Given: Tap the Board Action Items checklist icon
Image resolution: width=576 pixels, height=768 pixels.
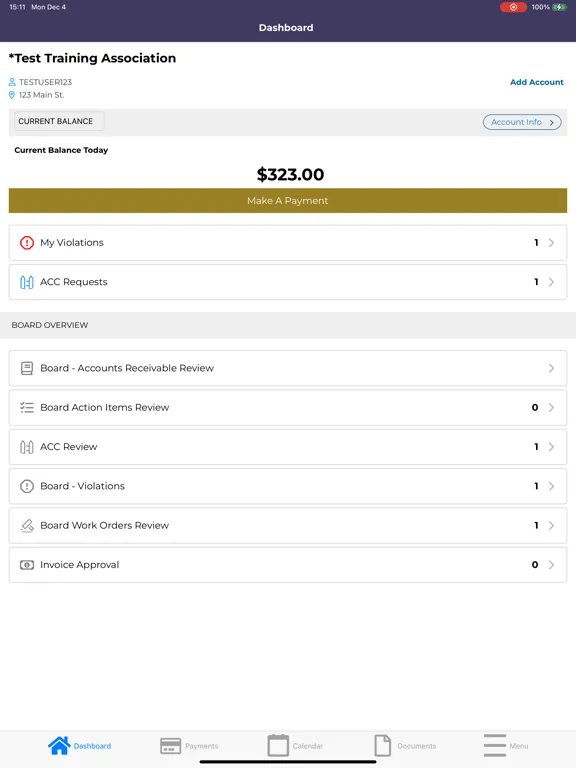Looking at the screenshot, I should (27, 408).
